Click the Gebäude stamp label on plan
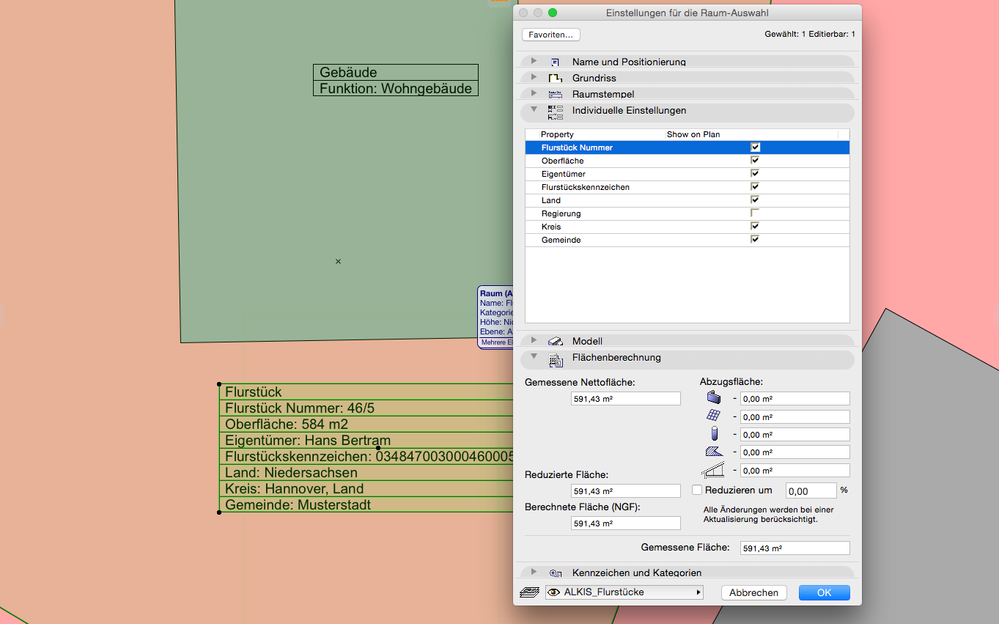 pyautogui.click(x=348, y=72)
